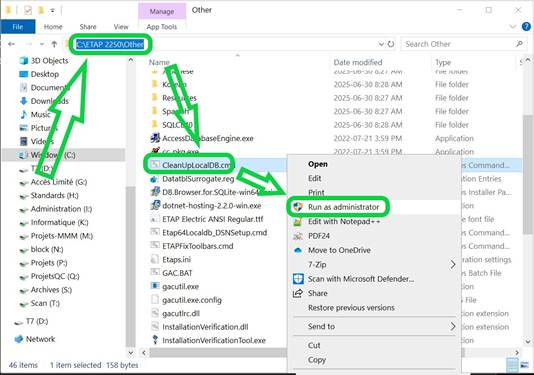Viewport: 534px width, 375px height.
Task: Open the Share ribbon tab
Action: click(88, 27)
